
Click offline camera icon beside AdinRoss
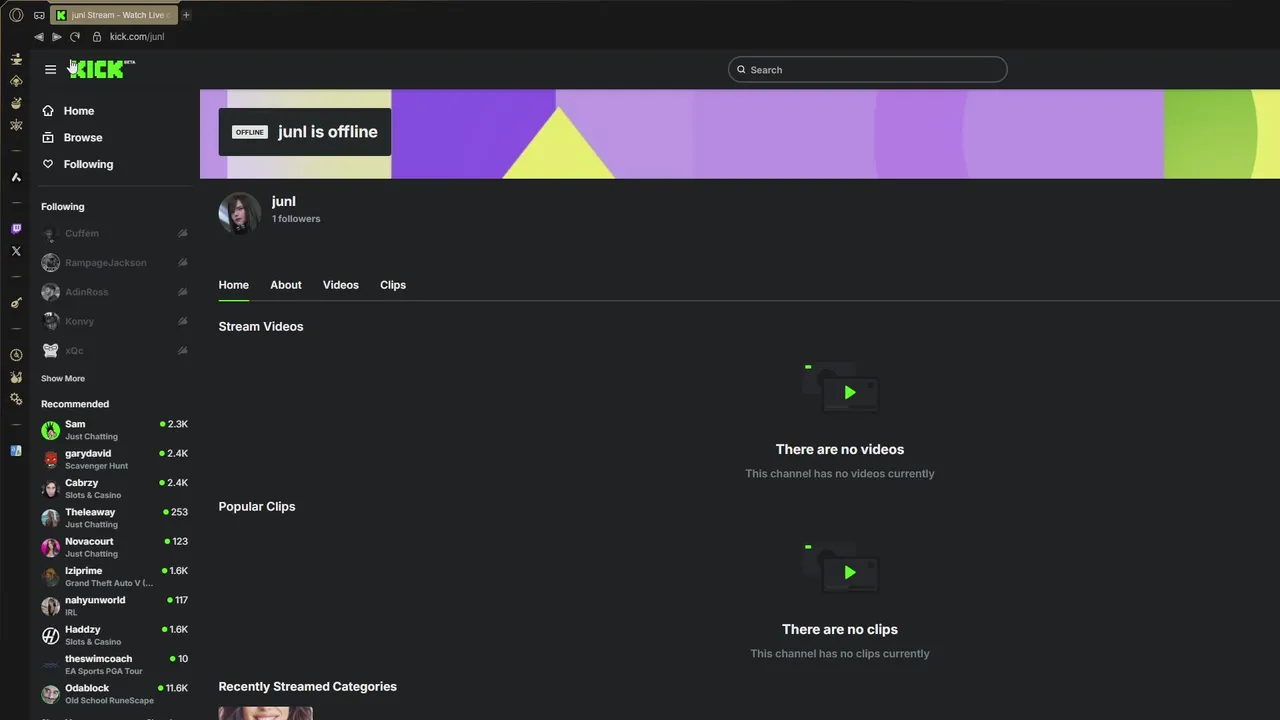click(x=183, y=292)
